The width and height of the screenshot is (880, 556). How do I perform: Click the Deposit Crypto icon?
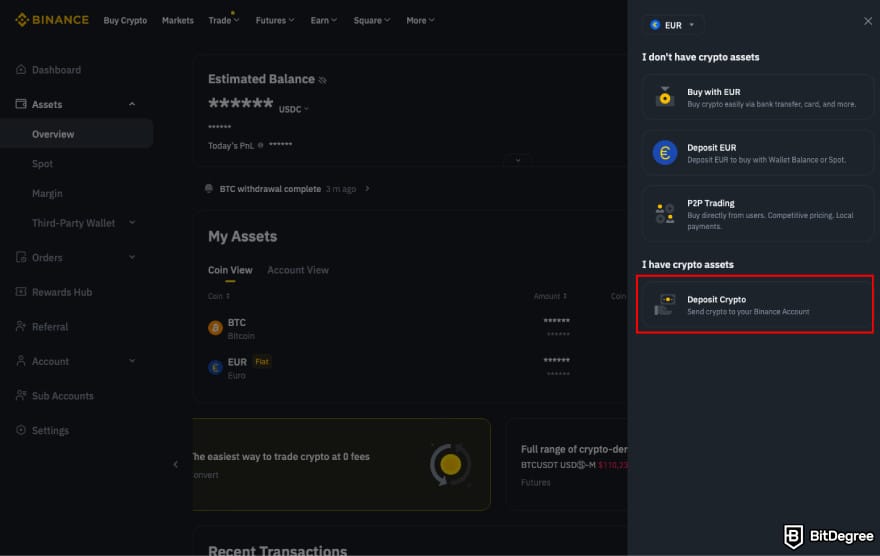click(665, 305)
